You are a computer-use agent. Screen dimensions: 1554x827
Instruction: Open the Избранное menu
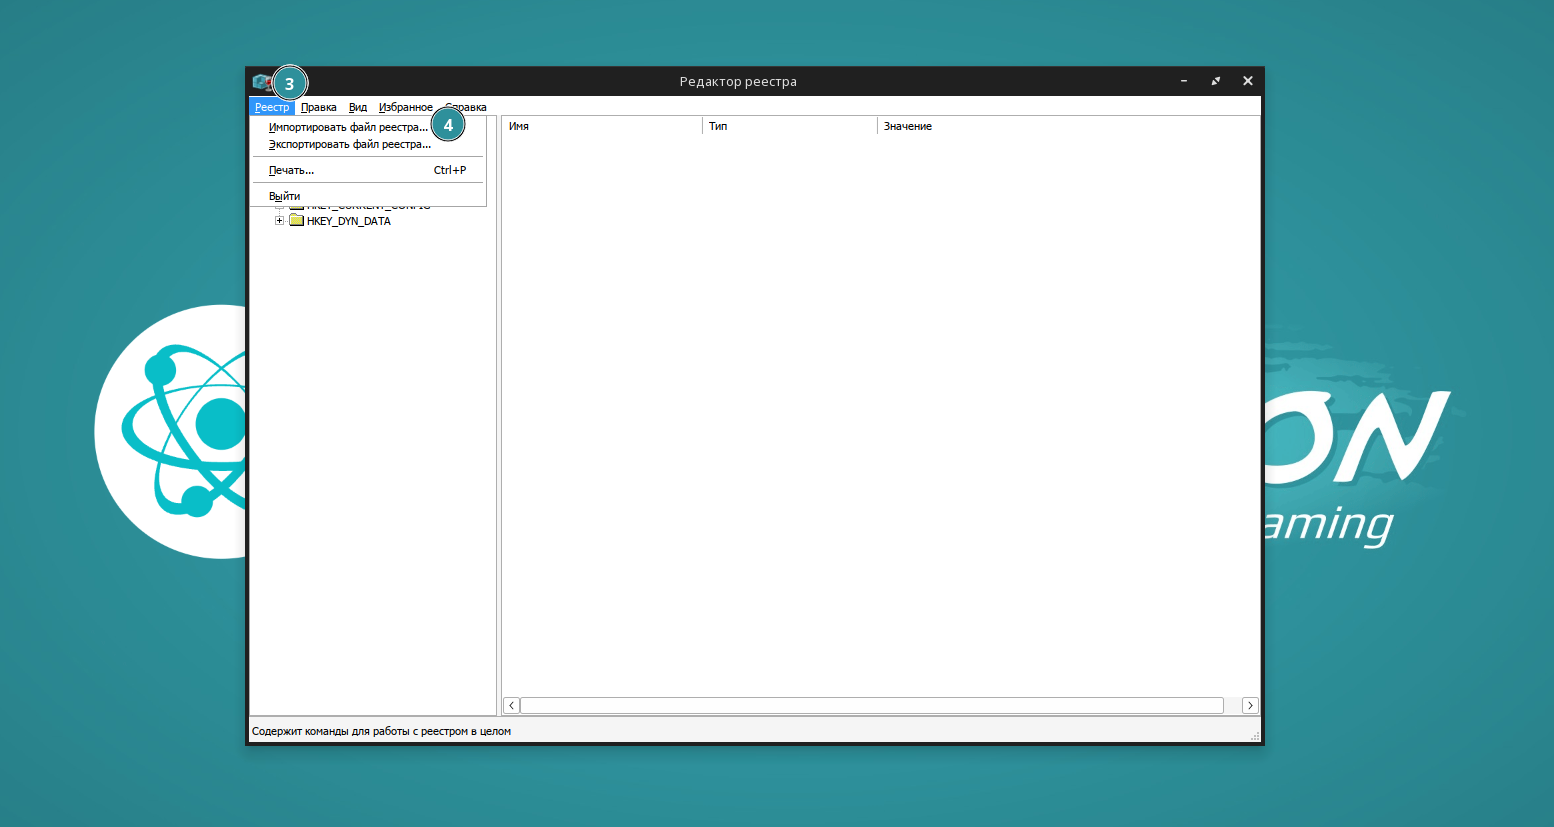405,107
